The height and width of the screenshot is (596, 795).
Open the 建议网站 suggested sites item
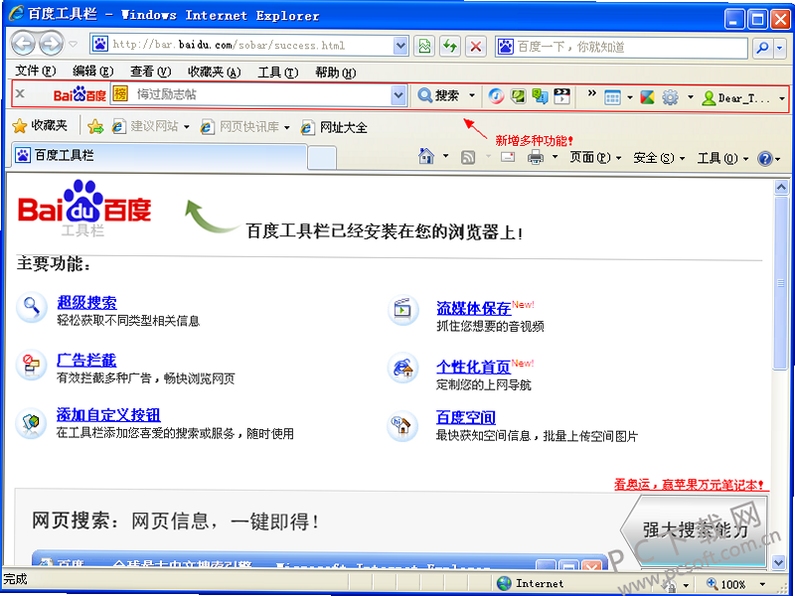[x=151, y=126]
